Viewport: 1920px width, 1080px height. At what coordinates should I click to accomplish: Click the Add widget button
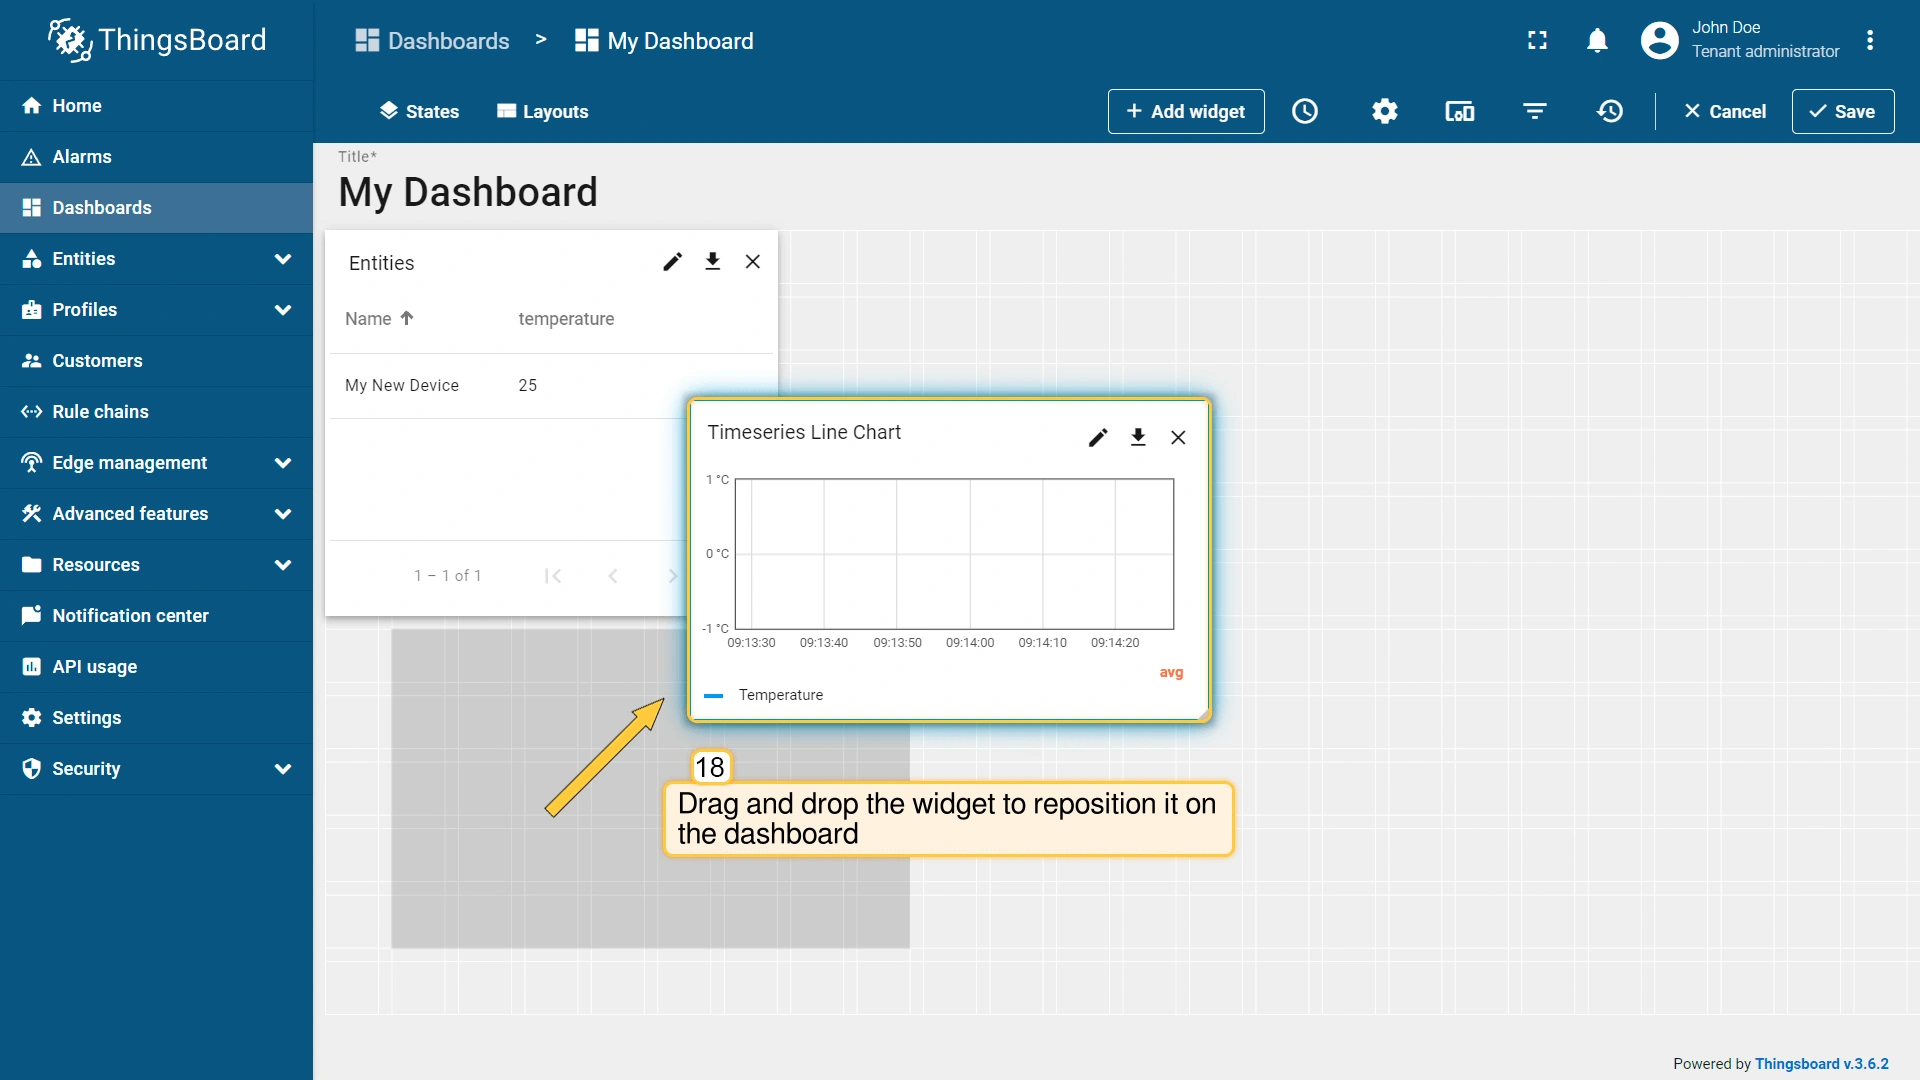pos(1186,111)
